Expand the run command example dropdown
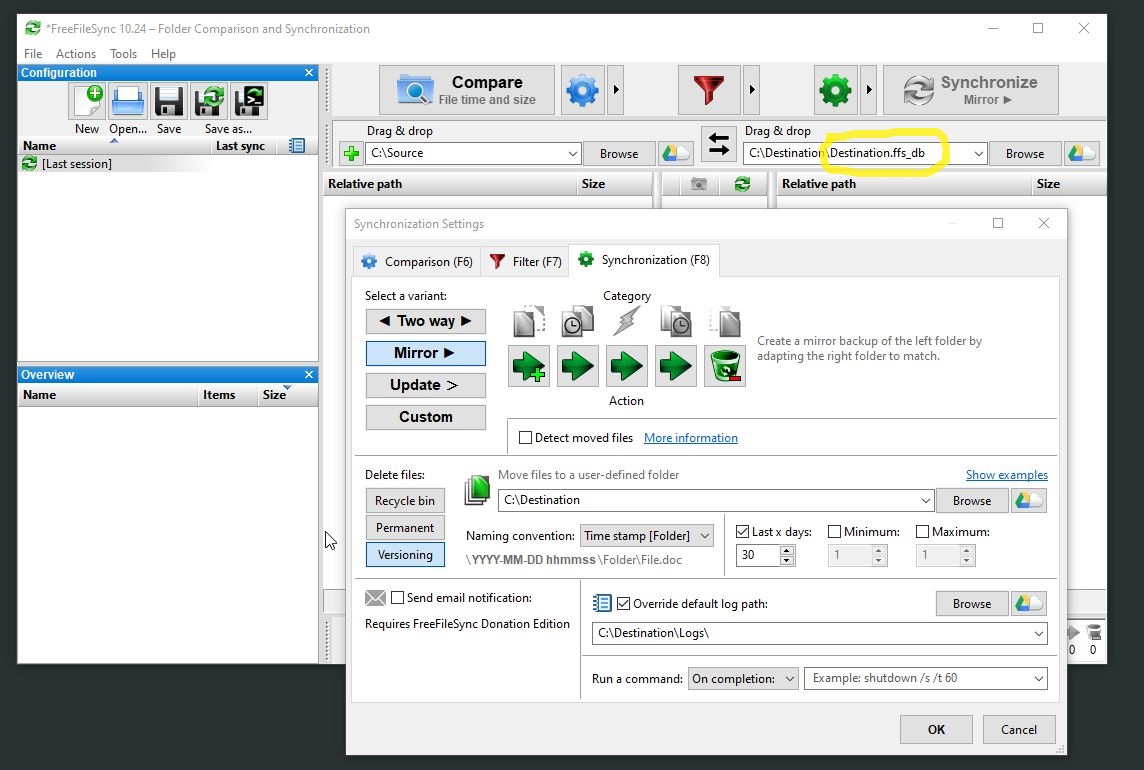 (x=1038, y=679)
